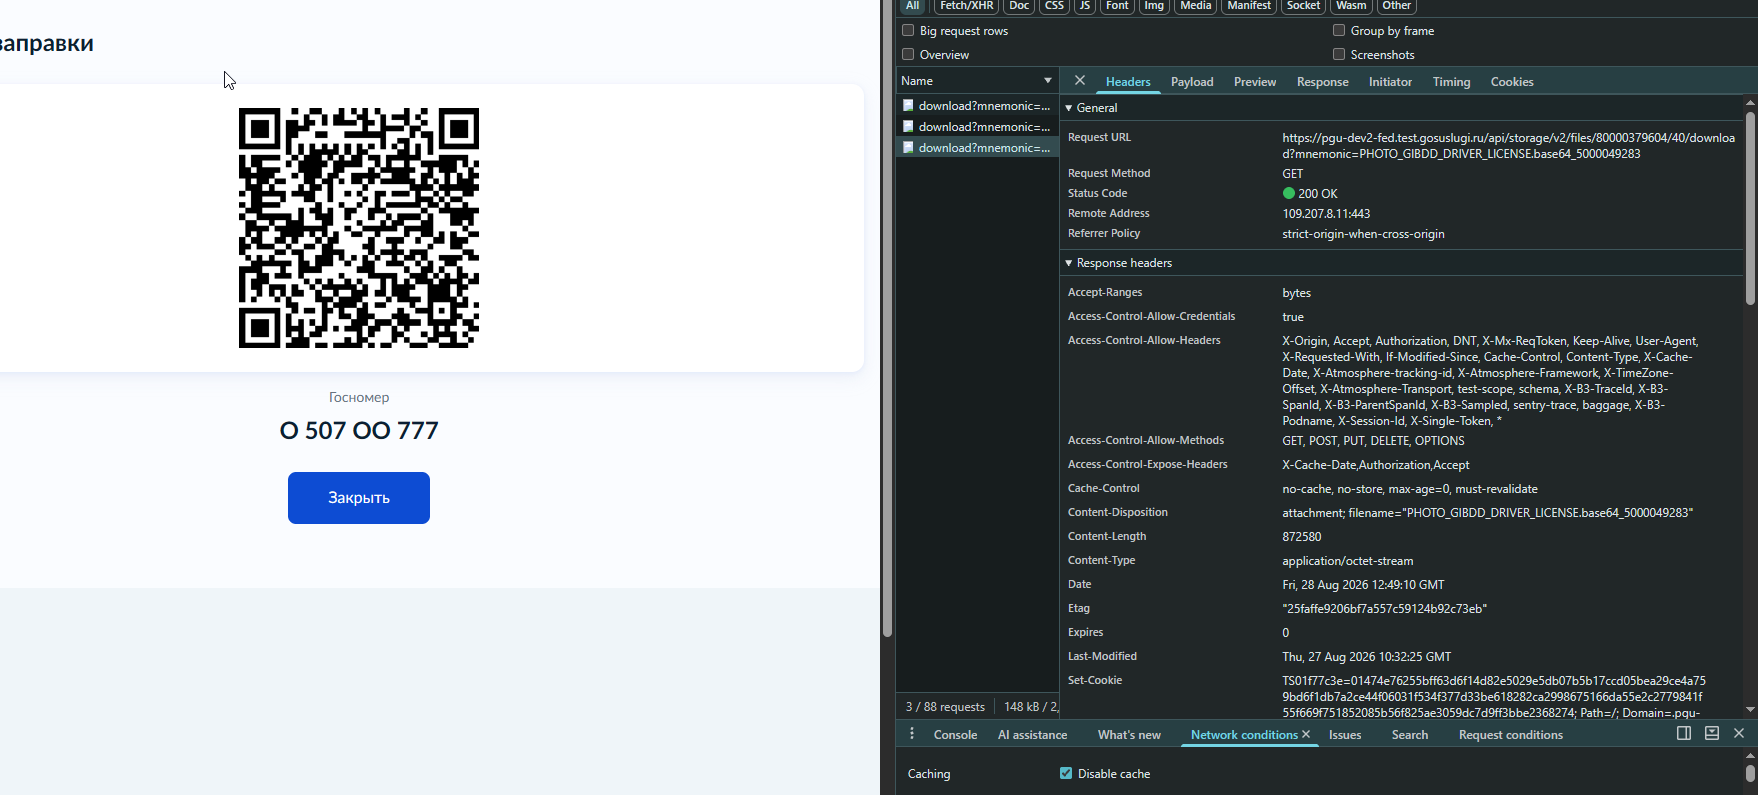Viewport: 1758px width, 795px height.
Task: Click the license plate number O 507 OO 777
Action: click(359, 431)
